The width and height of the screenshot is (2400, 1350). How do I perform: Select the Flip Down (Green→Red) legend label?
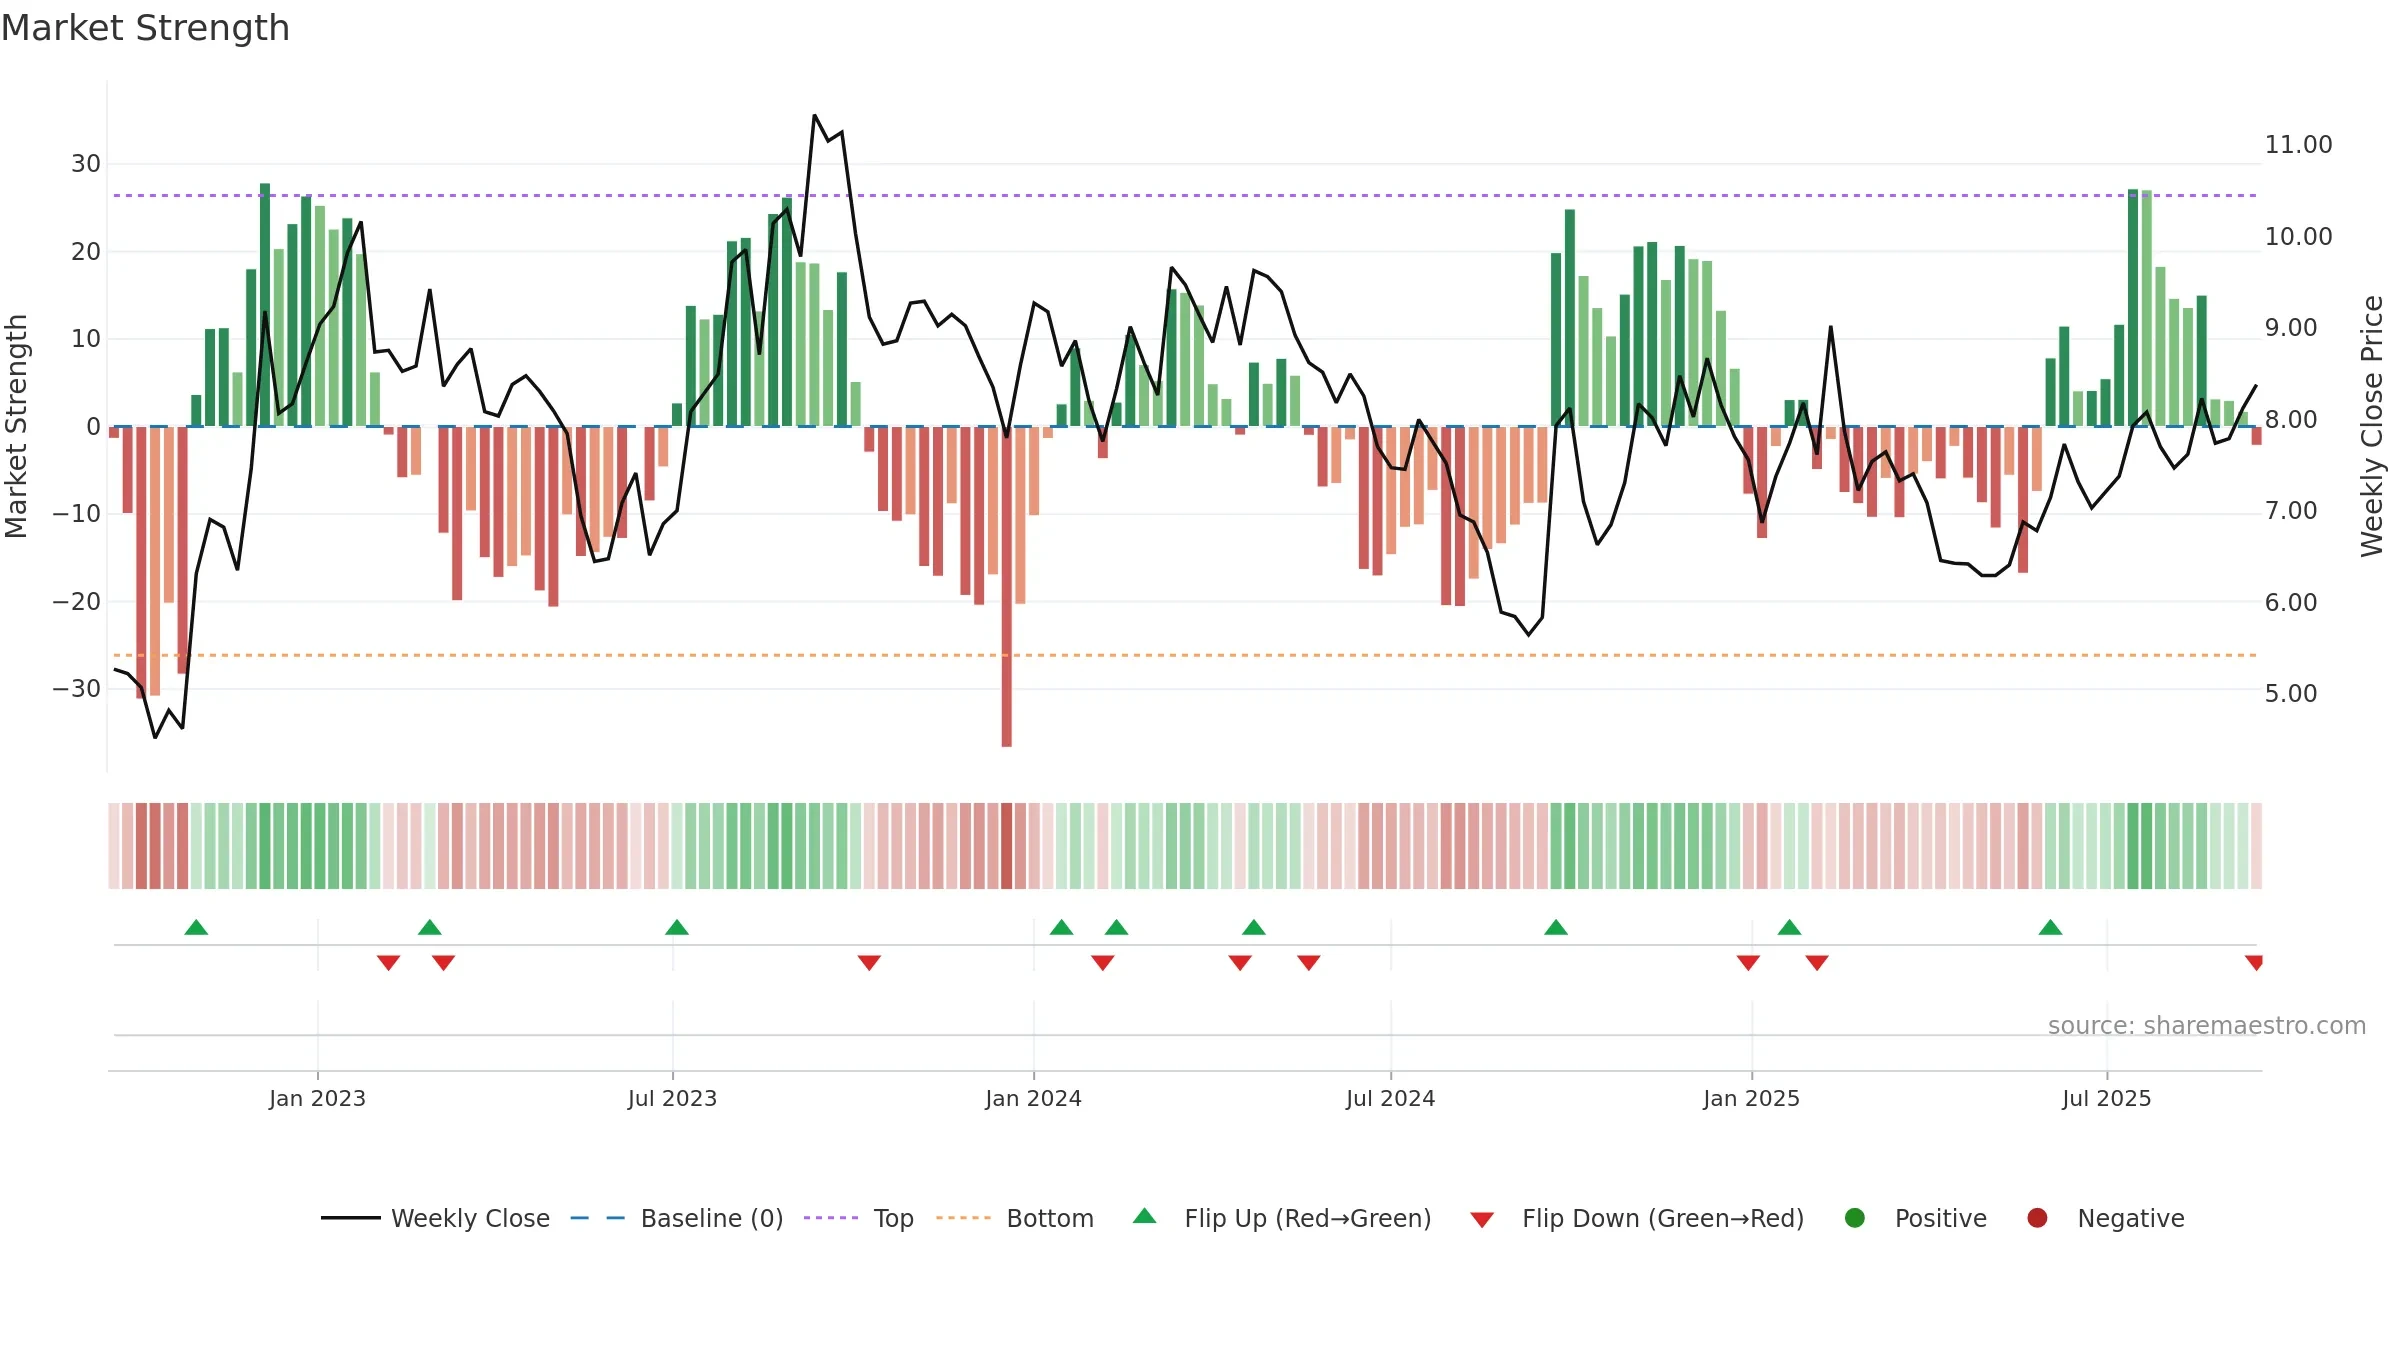pos(1663,1218)
